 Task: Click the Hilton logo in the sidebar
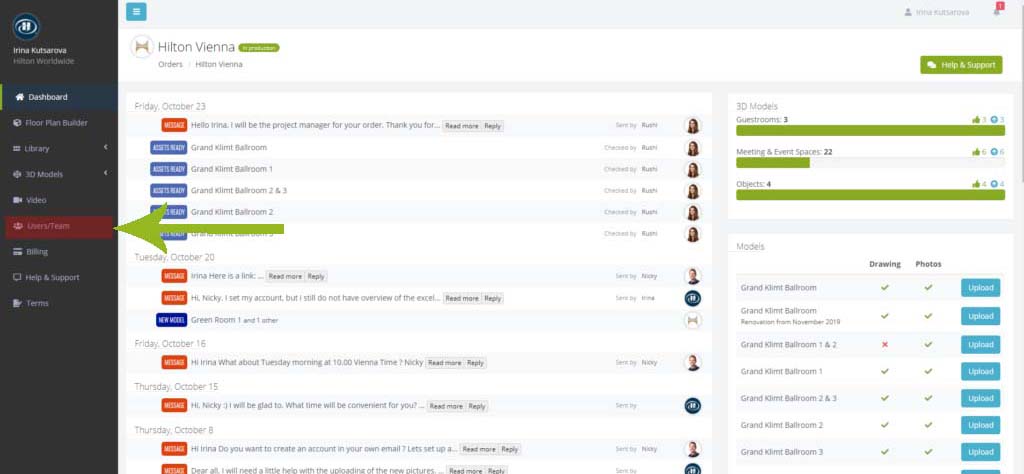pyautogui.click(x=26, y=26)
